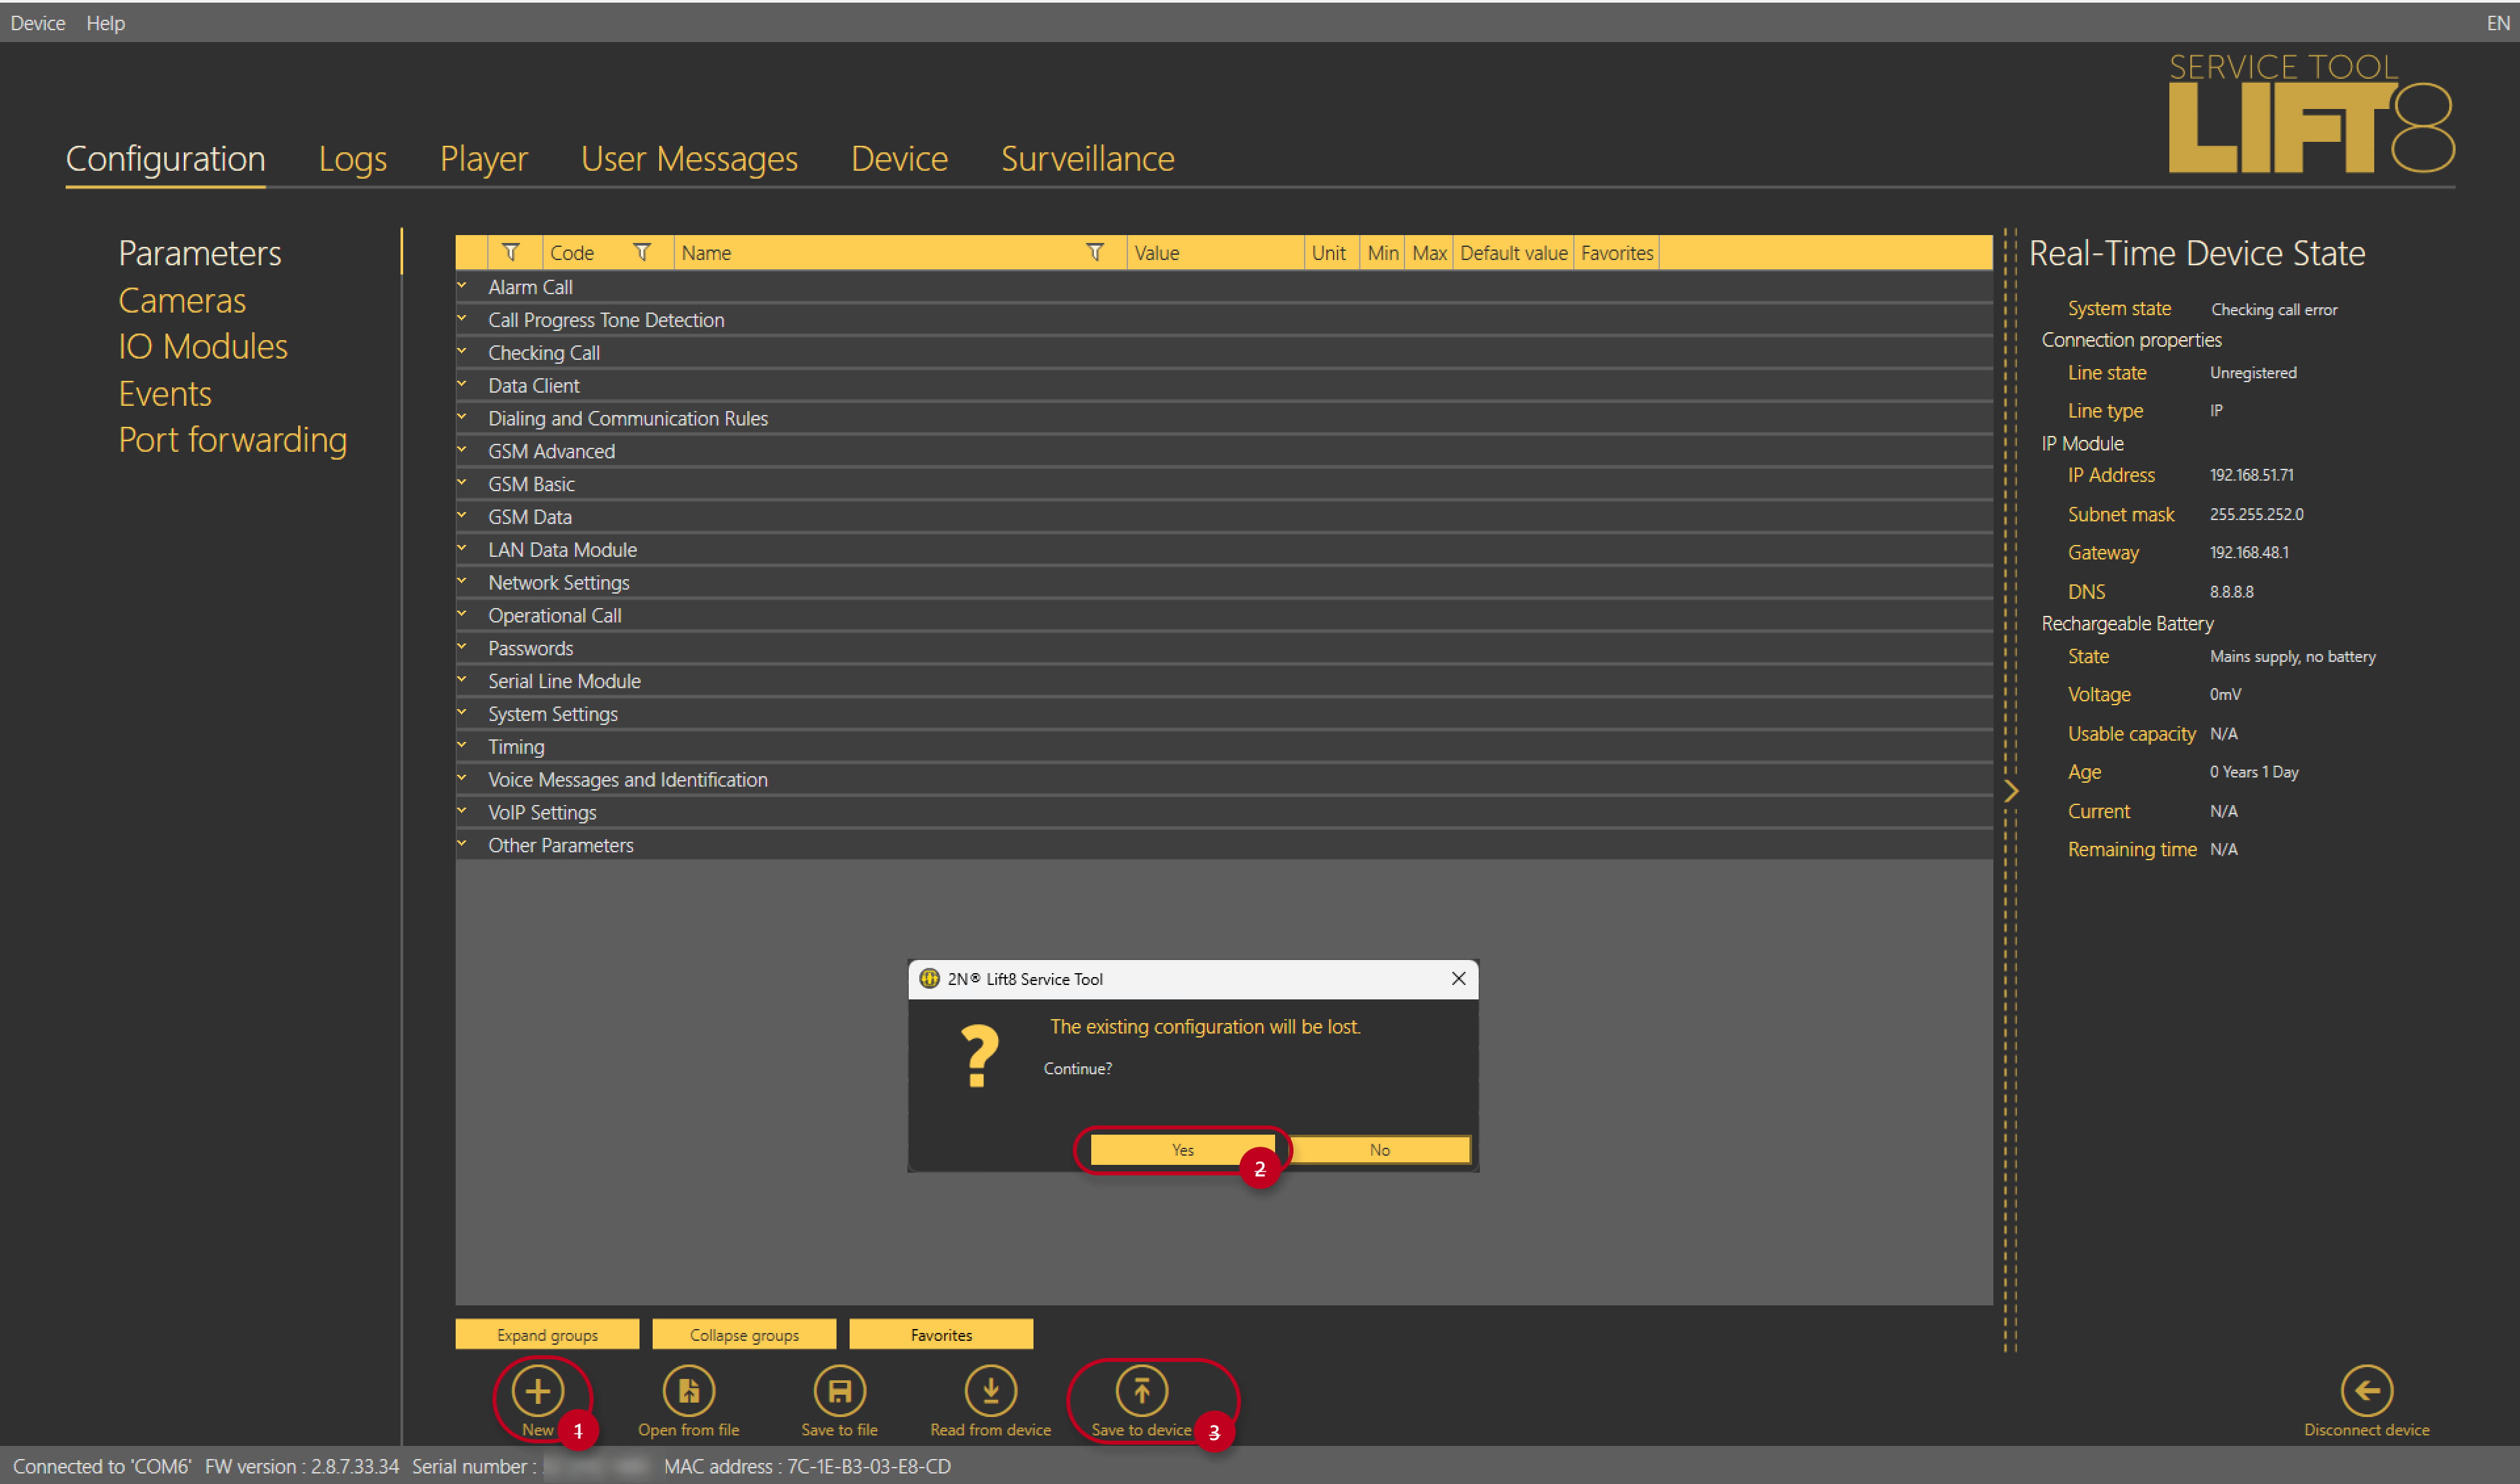Click the MAC address in status bar

808,1466
